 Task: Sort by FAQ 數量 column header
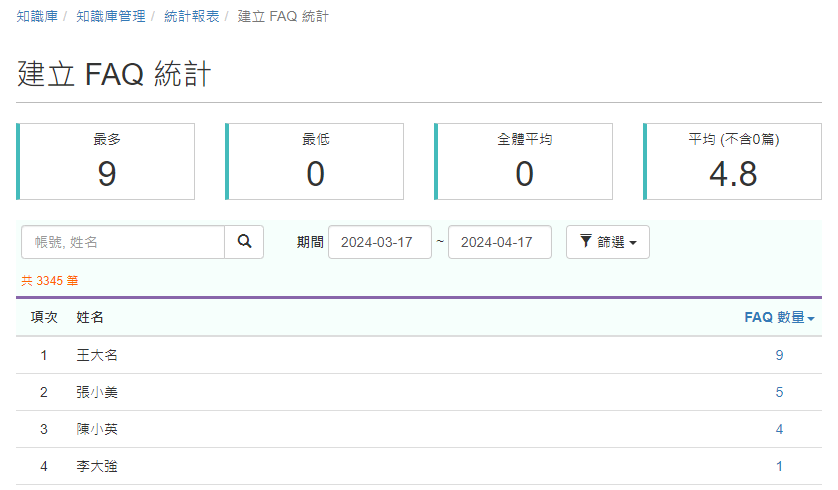pos(779,317)
